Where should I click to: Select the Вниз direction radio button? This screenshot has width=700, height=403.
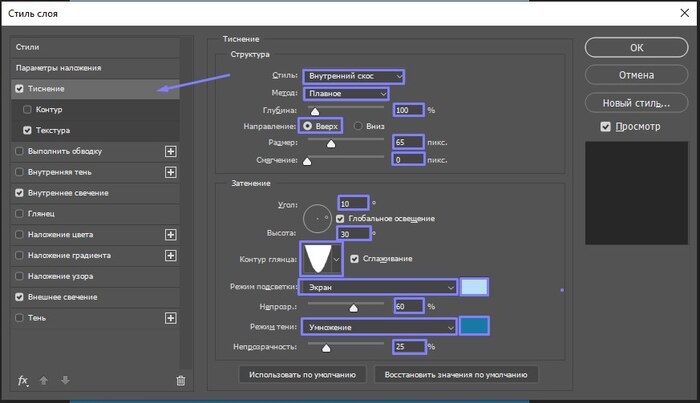[x=357, y=126]
